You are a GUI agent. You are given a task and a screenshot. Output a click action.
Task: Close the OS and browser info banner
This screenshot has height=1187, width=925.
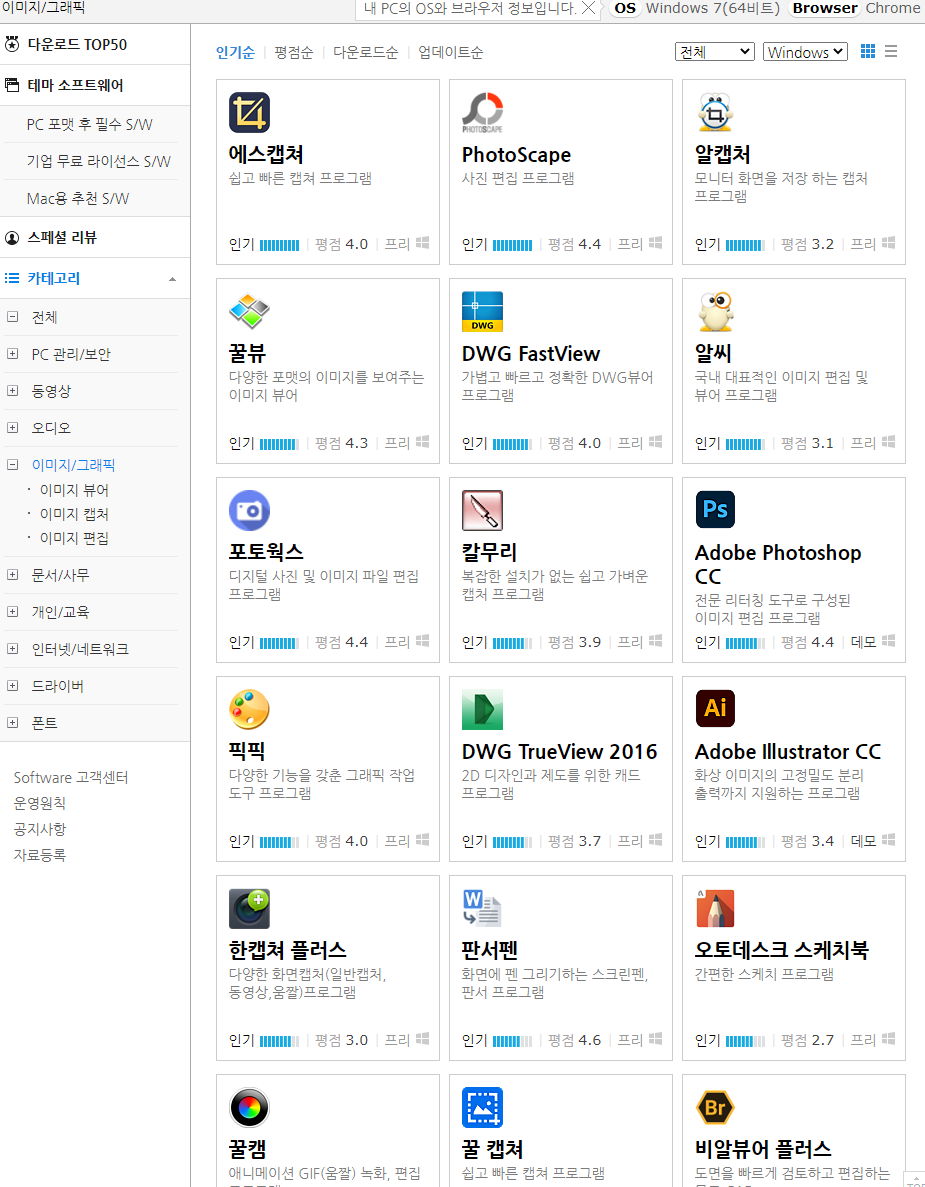588,8
